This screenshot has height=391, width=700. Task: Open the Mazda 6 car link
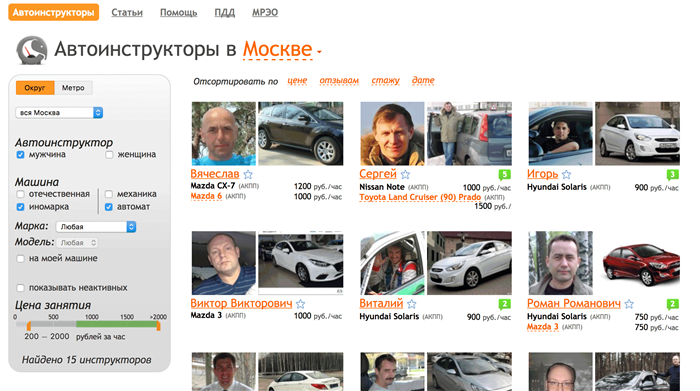click(x=206, y=196)
